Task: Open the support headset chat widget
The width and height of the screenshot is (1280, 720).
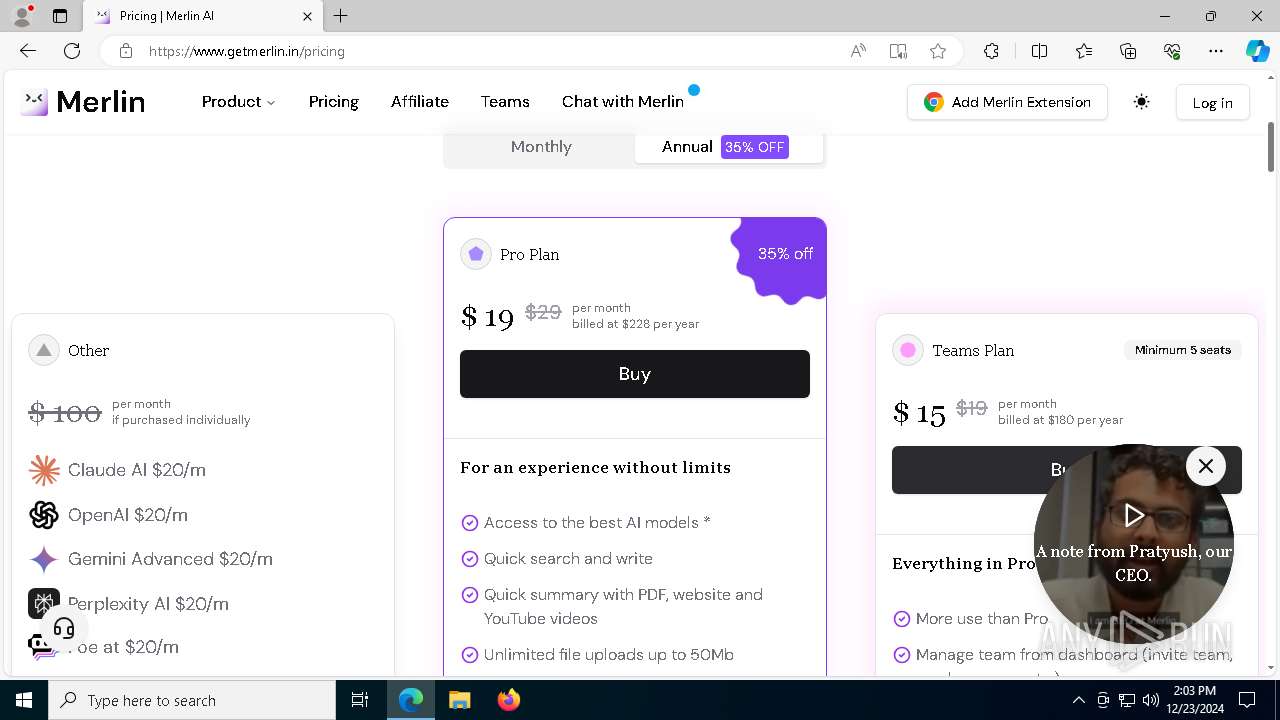Action: click(x=64, y=629)
